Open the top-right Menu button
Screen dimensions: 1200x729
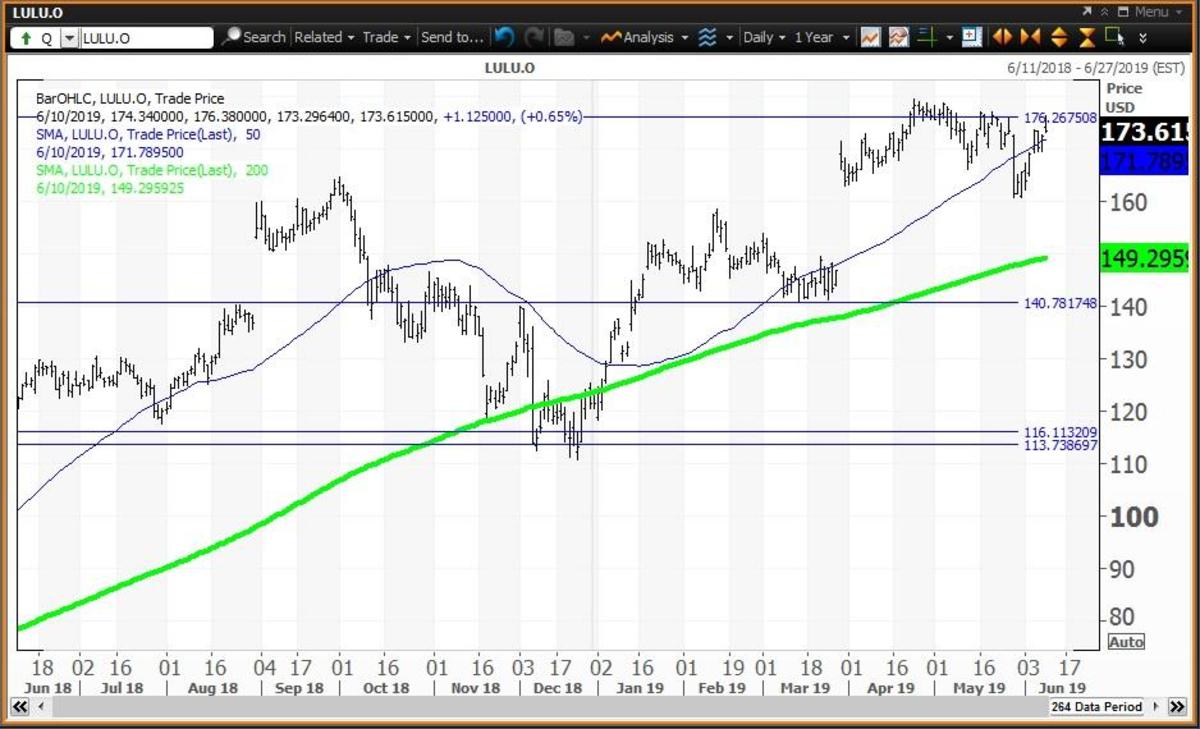[x=1151, y=11]
